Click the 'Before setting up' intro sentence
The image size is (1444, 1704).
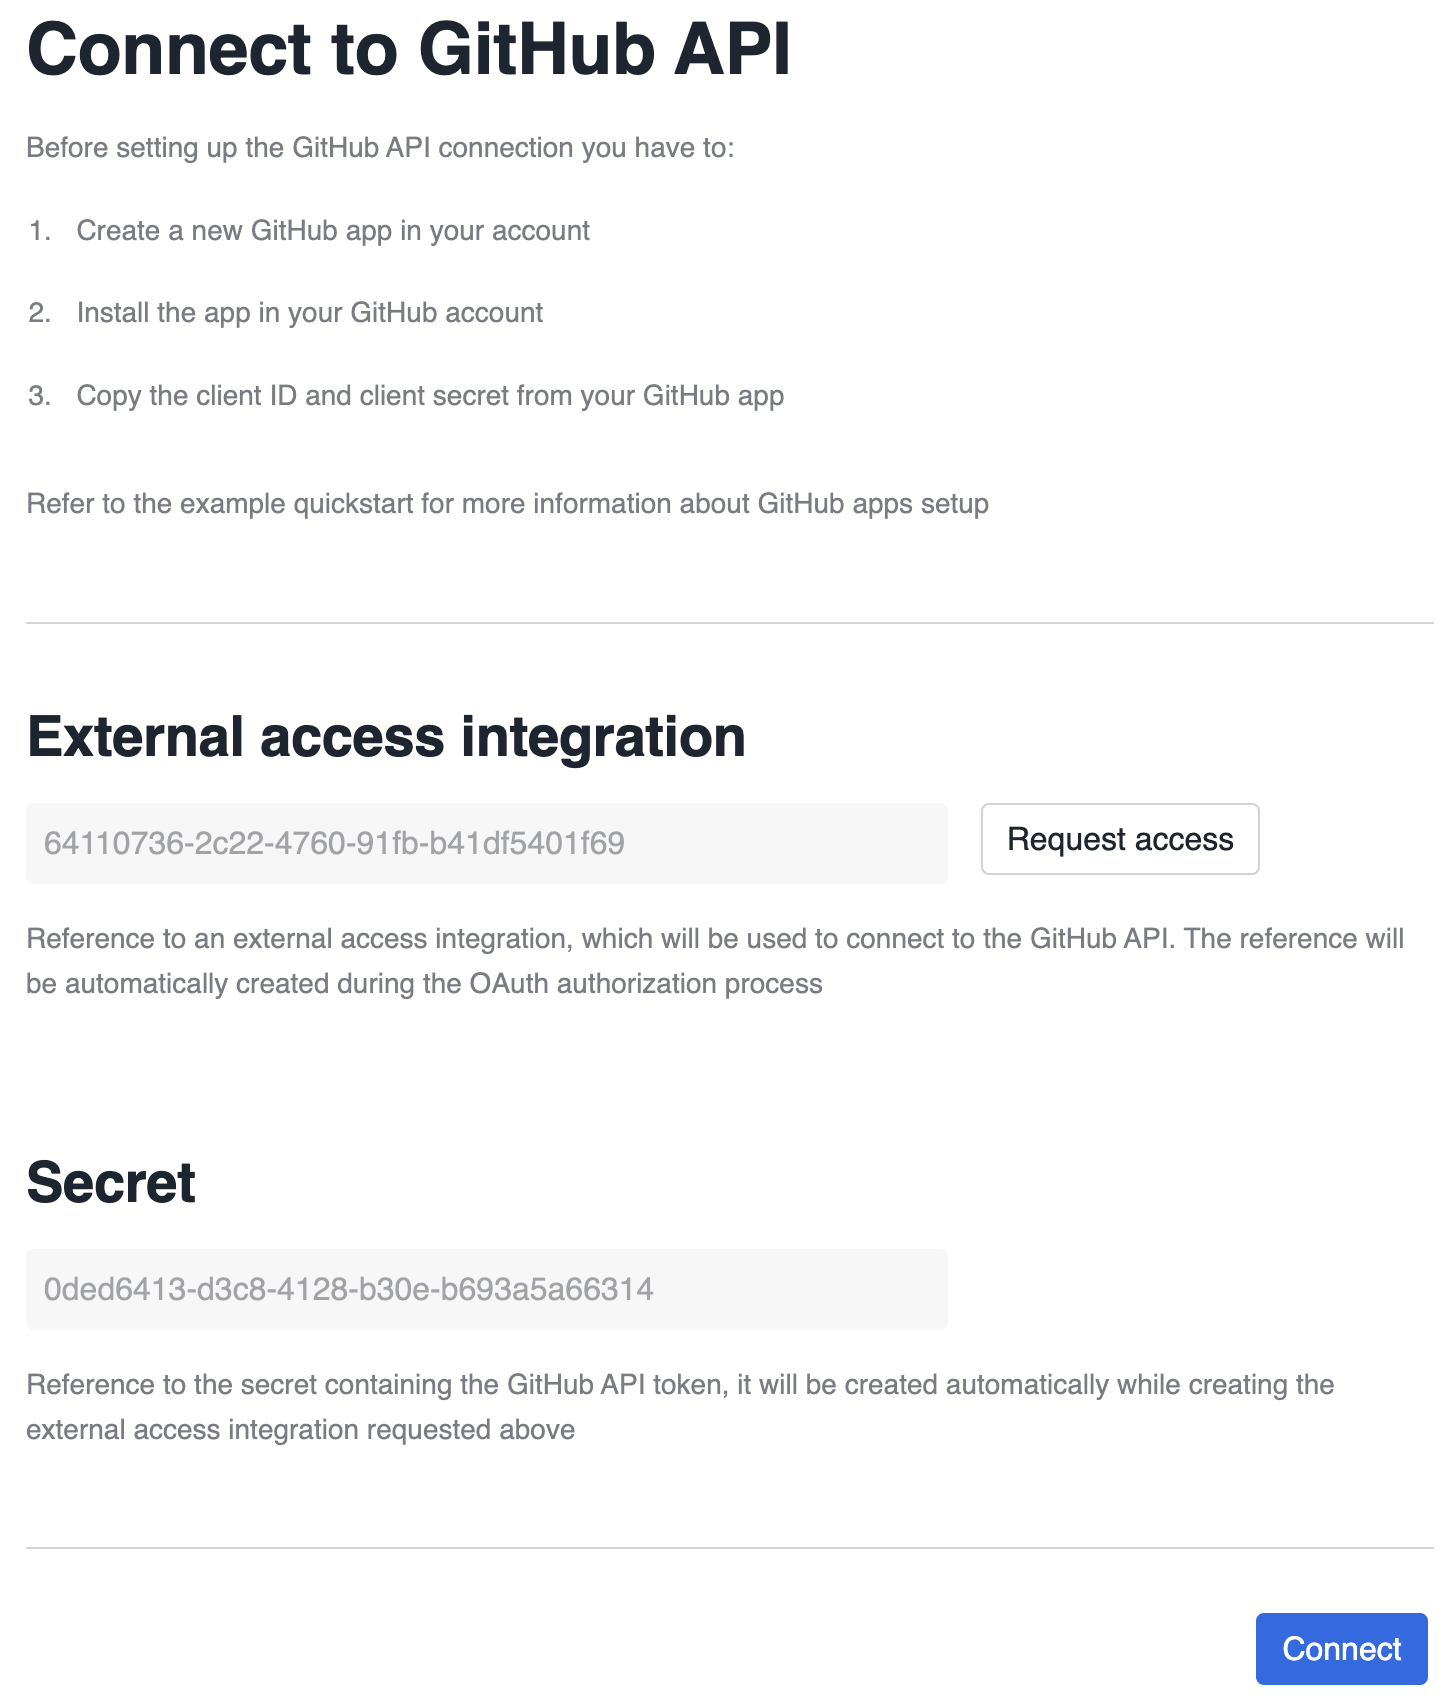coord(380,148)
